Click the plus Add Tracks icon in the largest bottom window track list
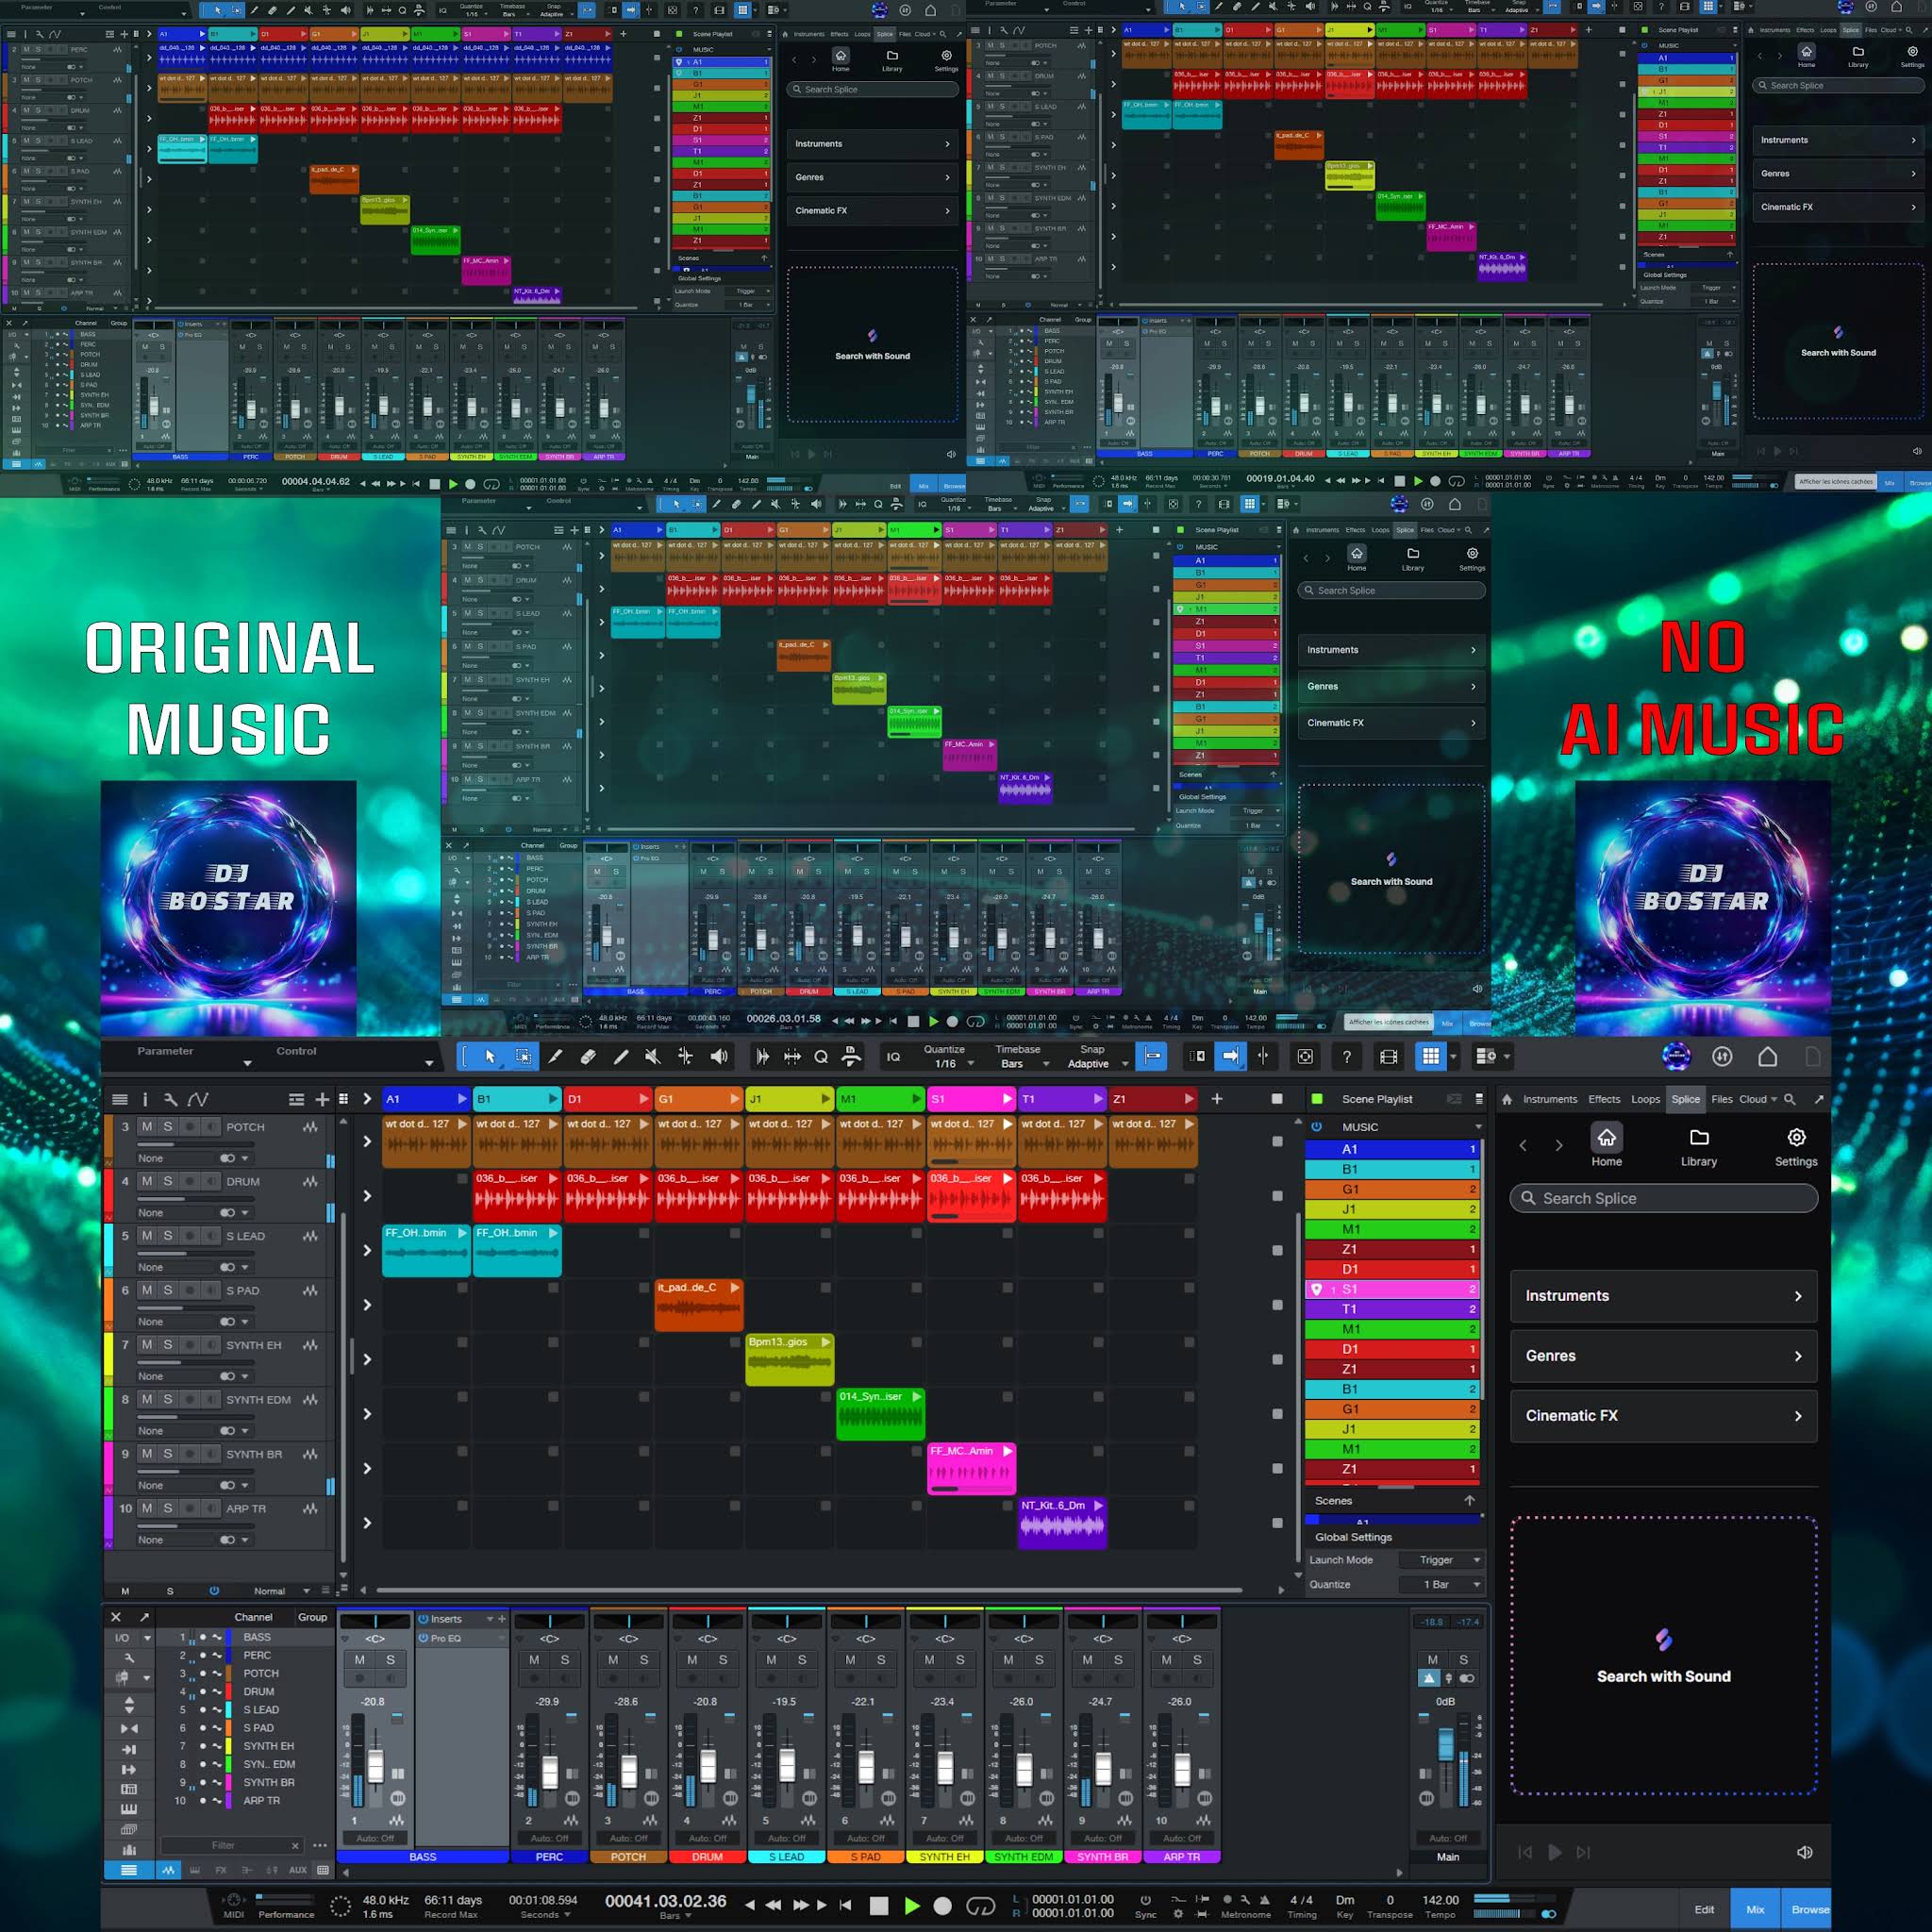1932x1932 pixels. coord(322,1099)
